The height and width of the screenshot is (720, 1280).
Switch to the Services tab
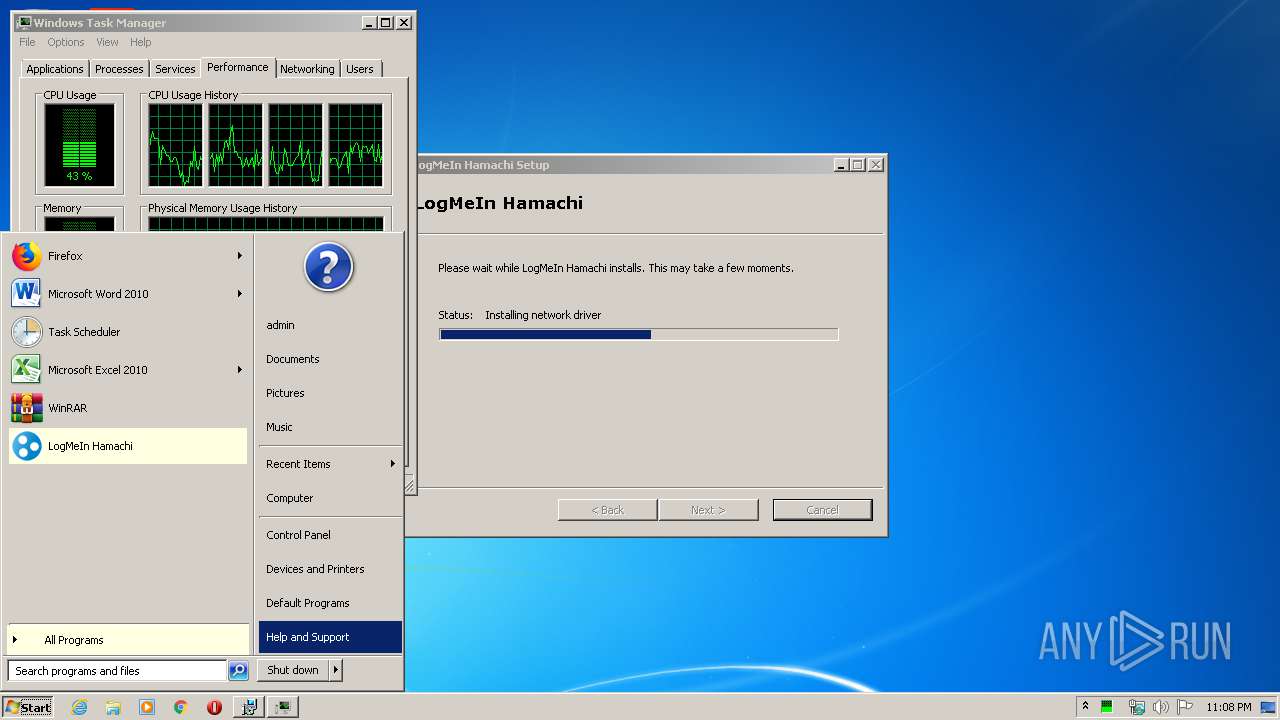point(175,69)
